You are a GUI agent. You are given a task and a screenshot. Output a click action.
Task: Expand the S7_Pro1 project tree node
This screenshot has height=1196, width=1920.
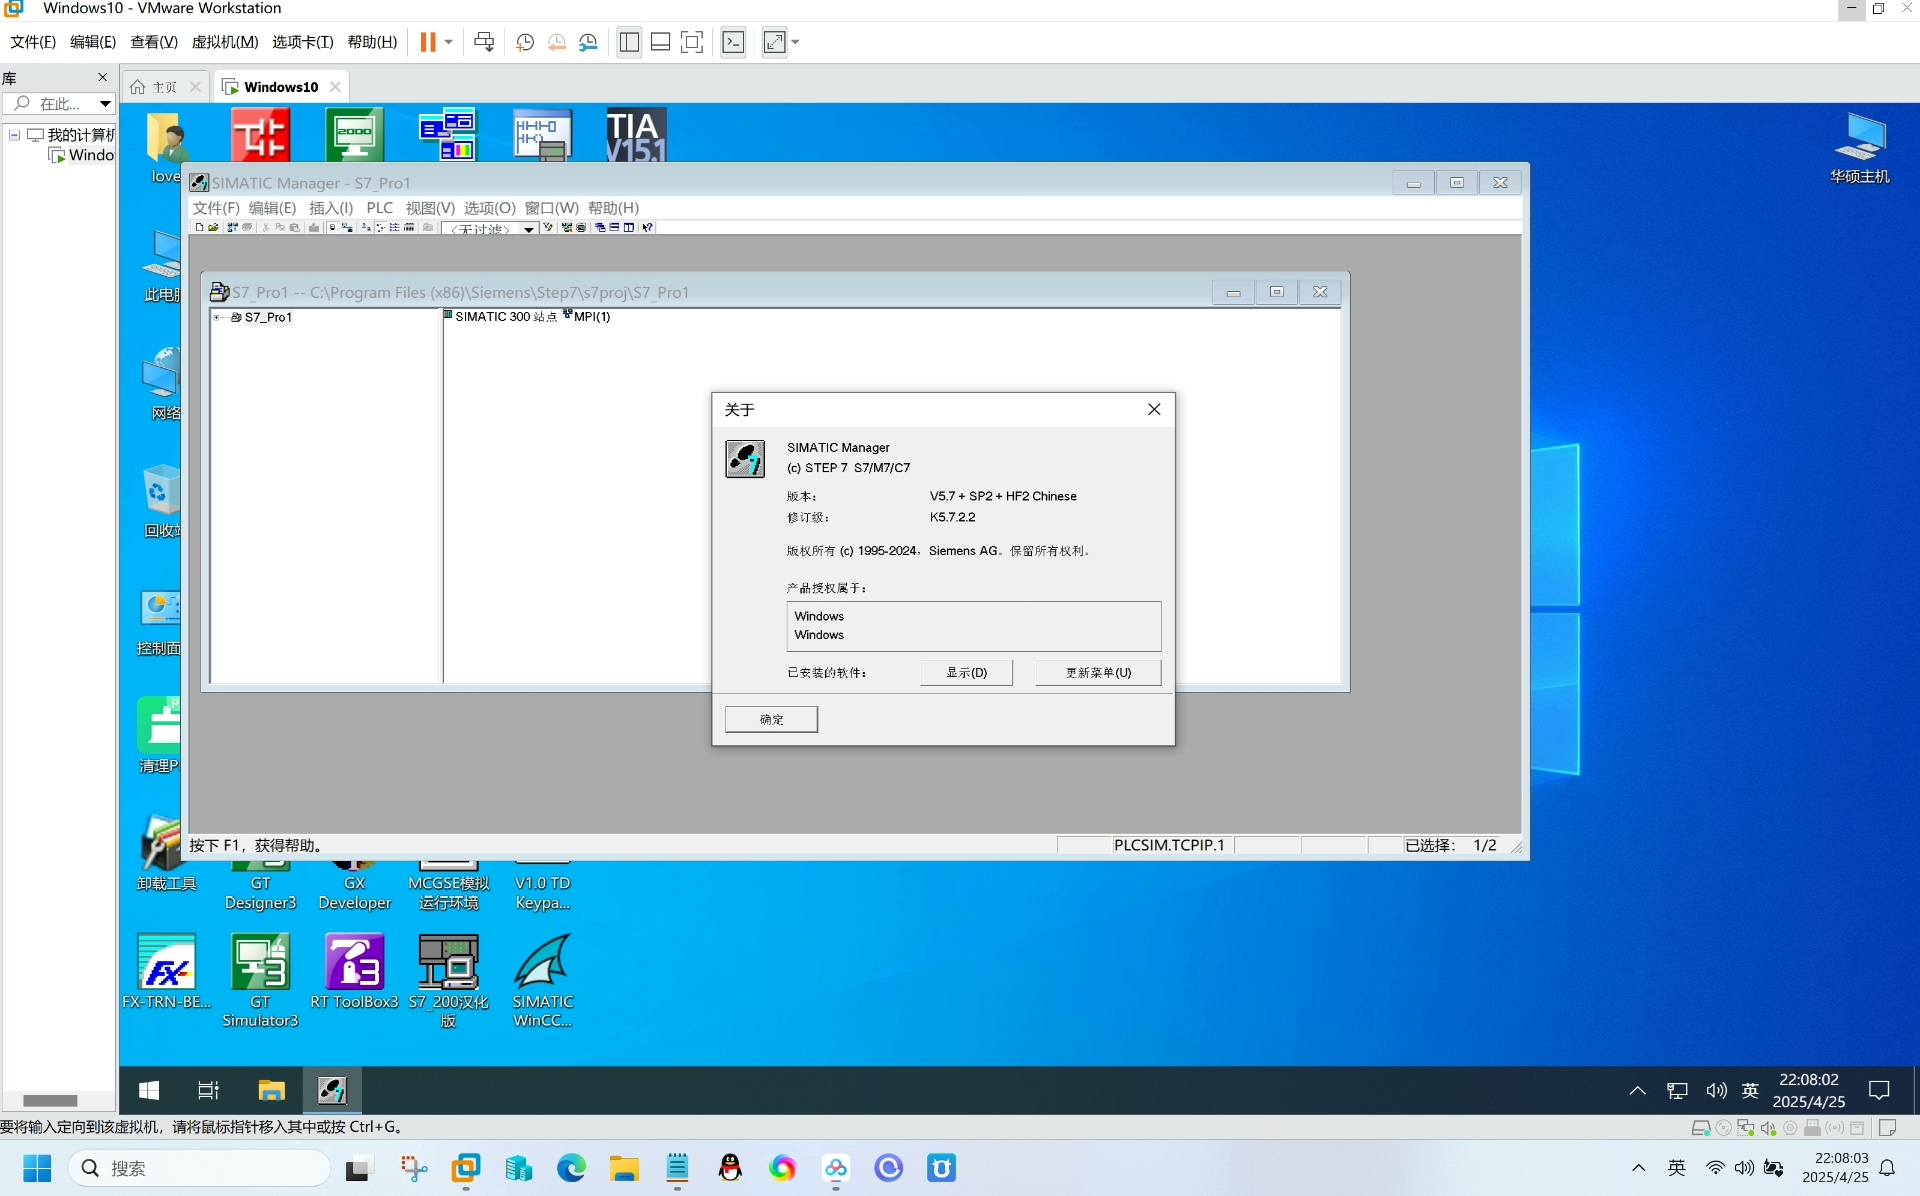(217, 317)
